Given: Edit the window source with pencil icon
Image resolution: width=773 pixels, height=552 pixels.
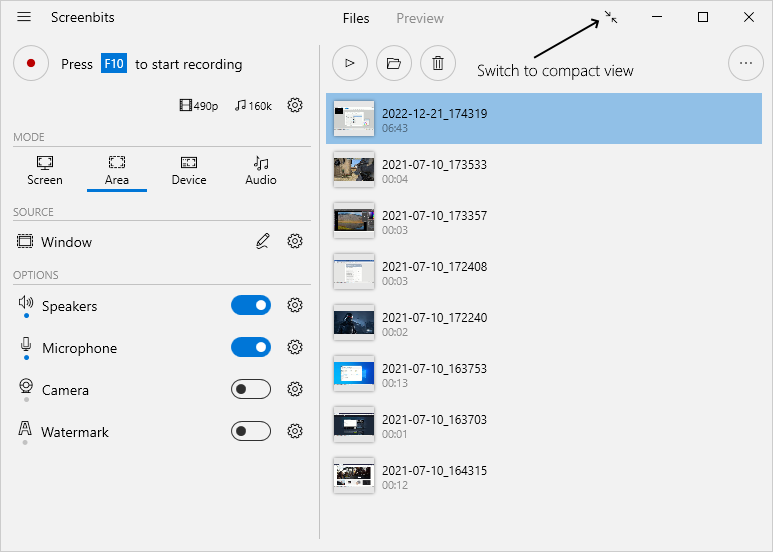Looking at the screenshot, I should pos(263,241).
